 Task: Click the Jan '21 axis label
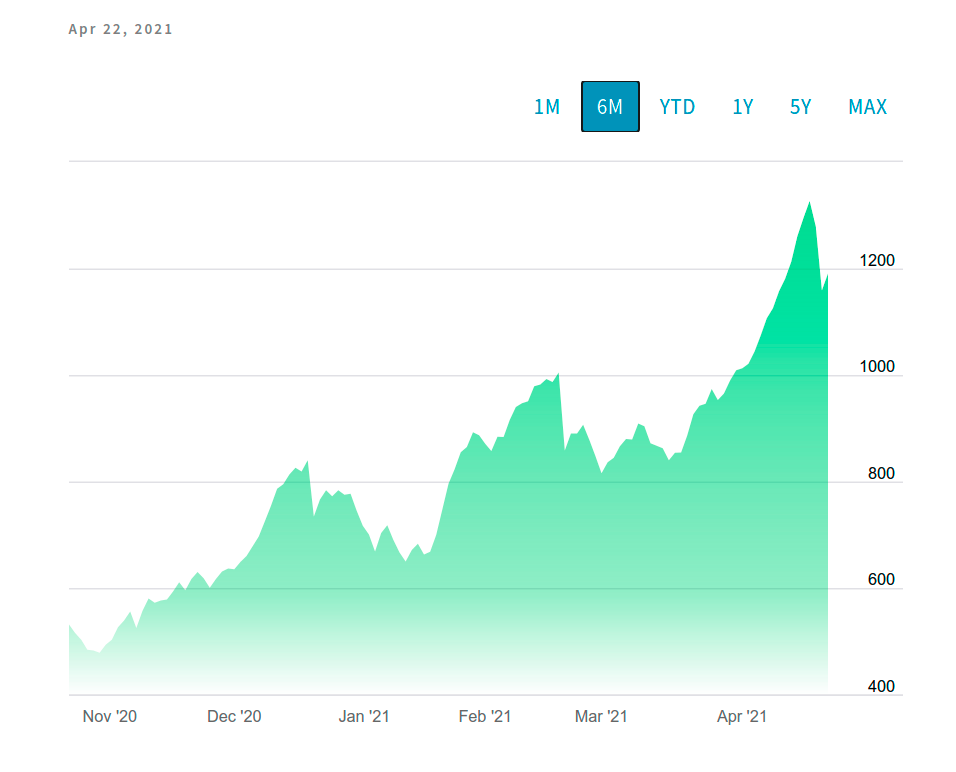pos(364,716)
